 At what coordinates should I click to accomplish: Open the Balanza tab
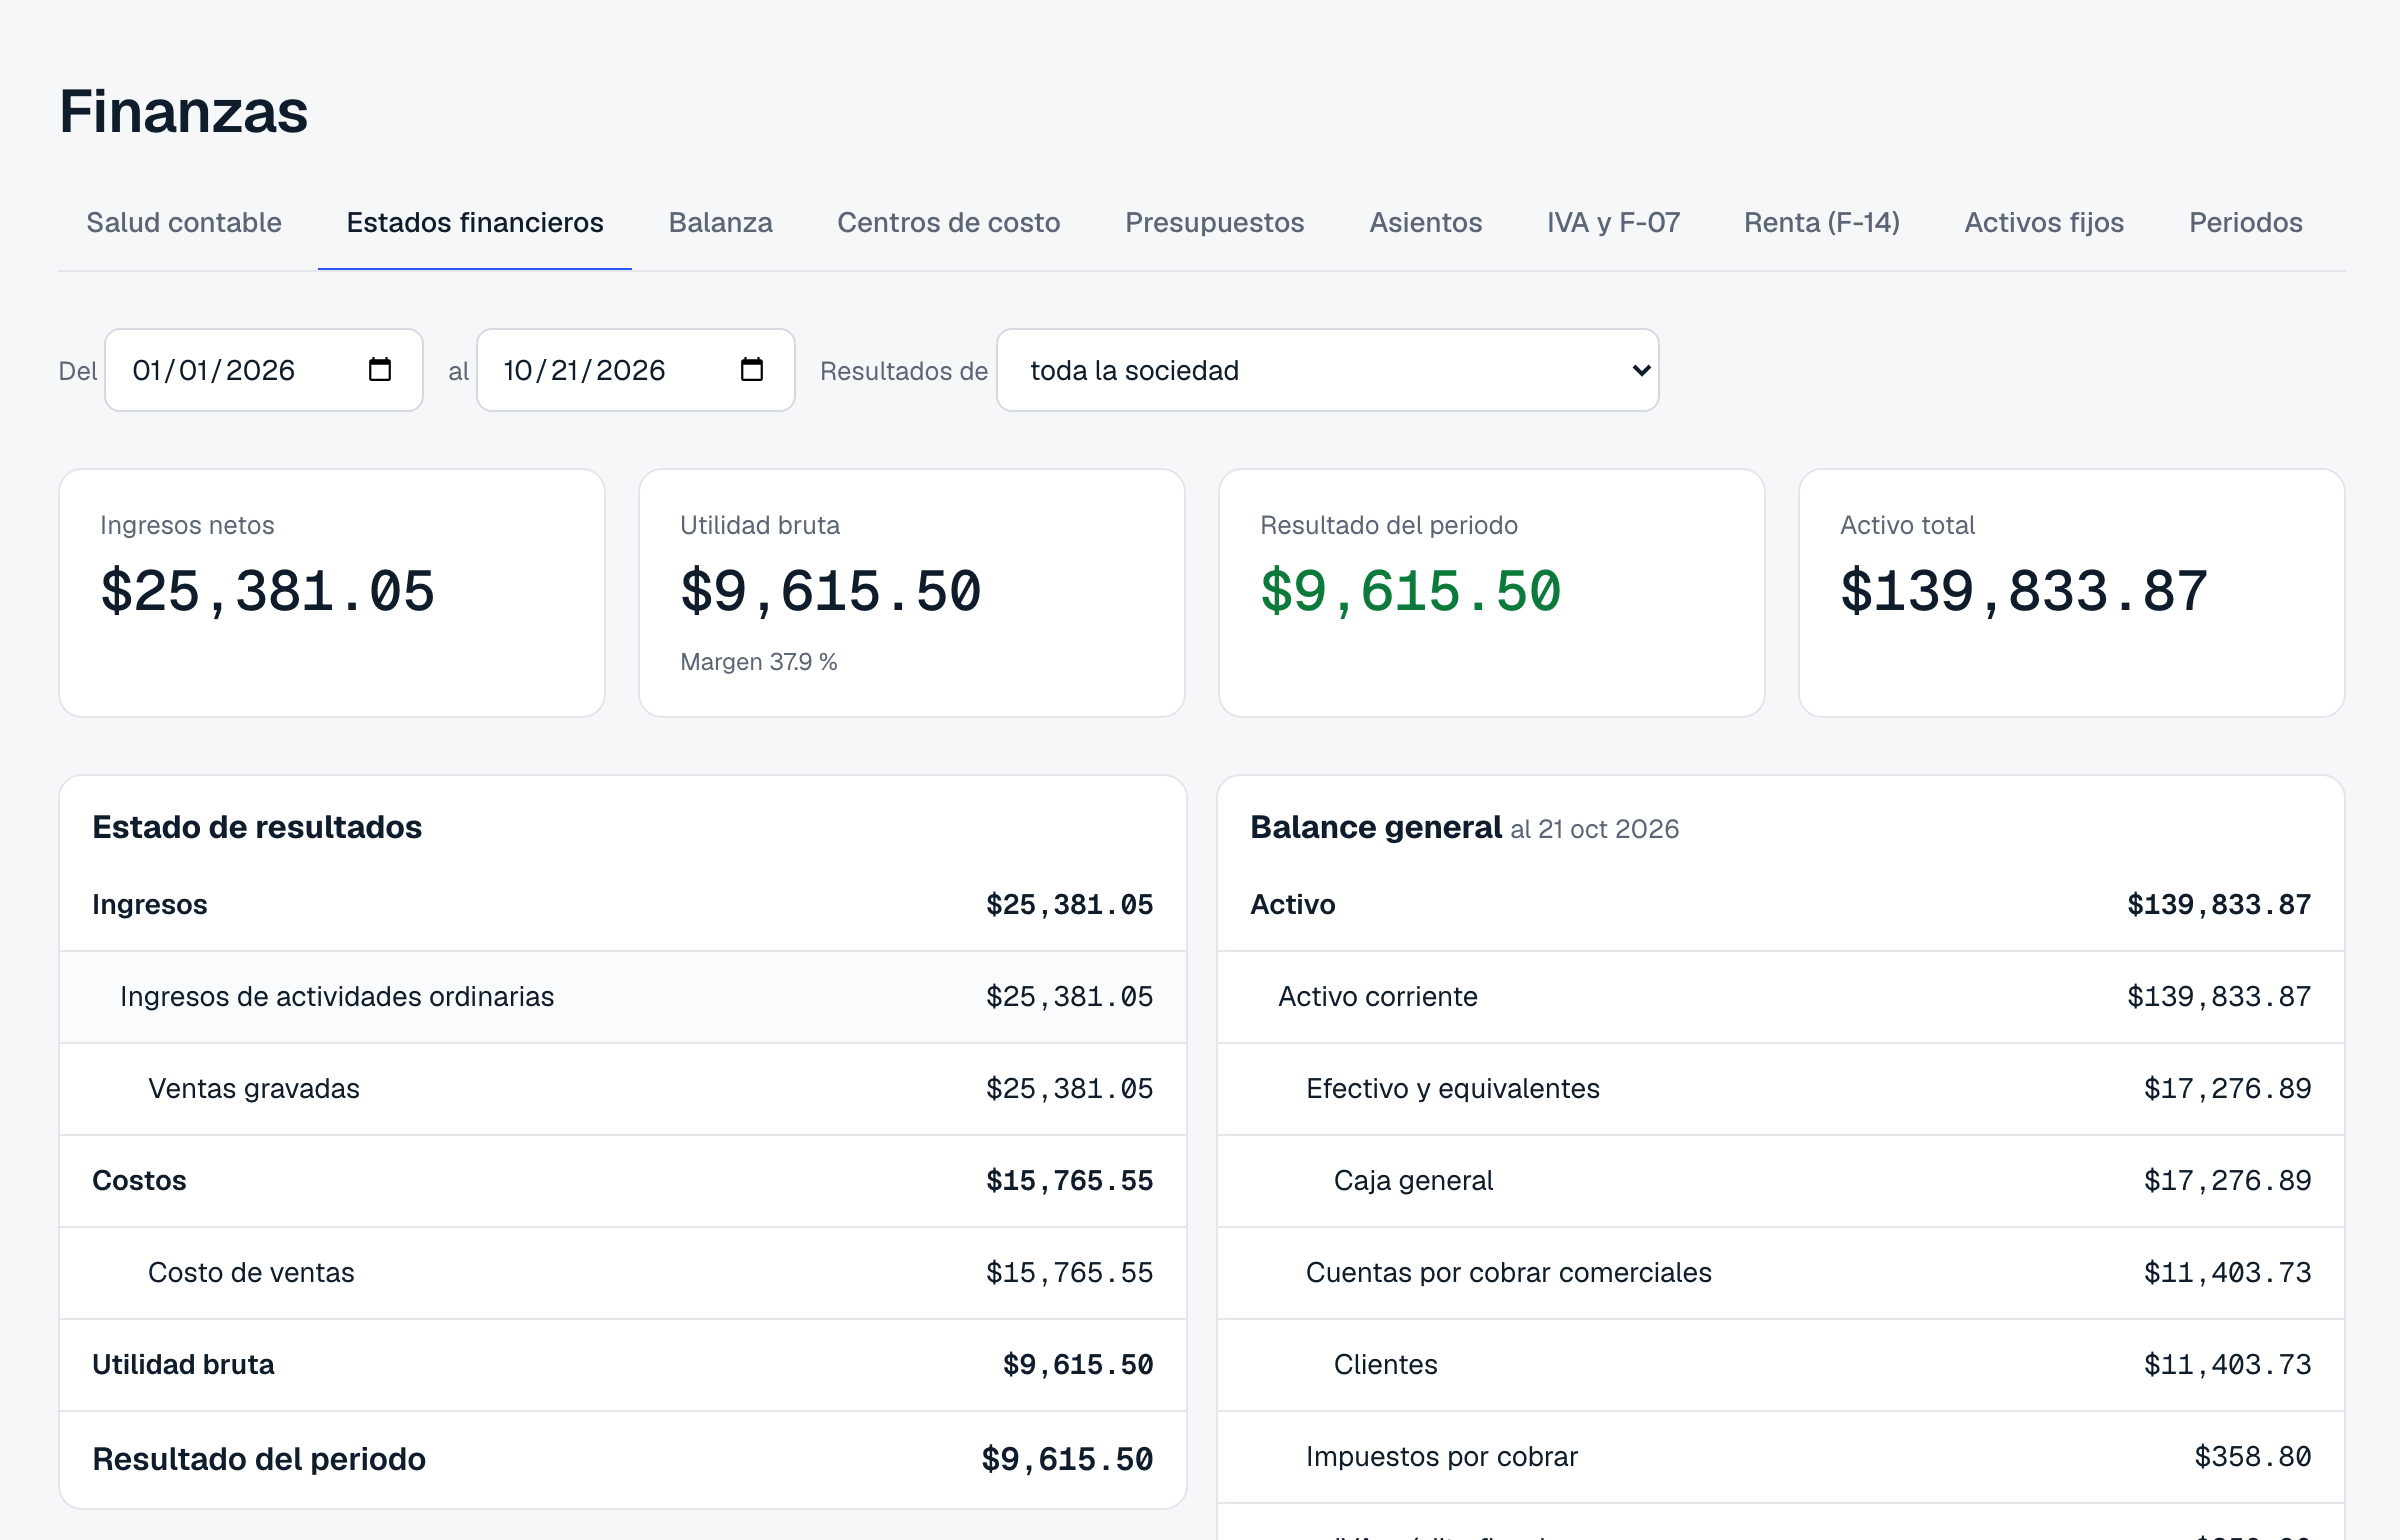pyautogui.click(x=720, y=222)
